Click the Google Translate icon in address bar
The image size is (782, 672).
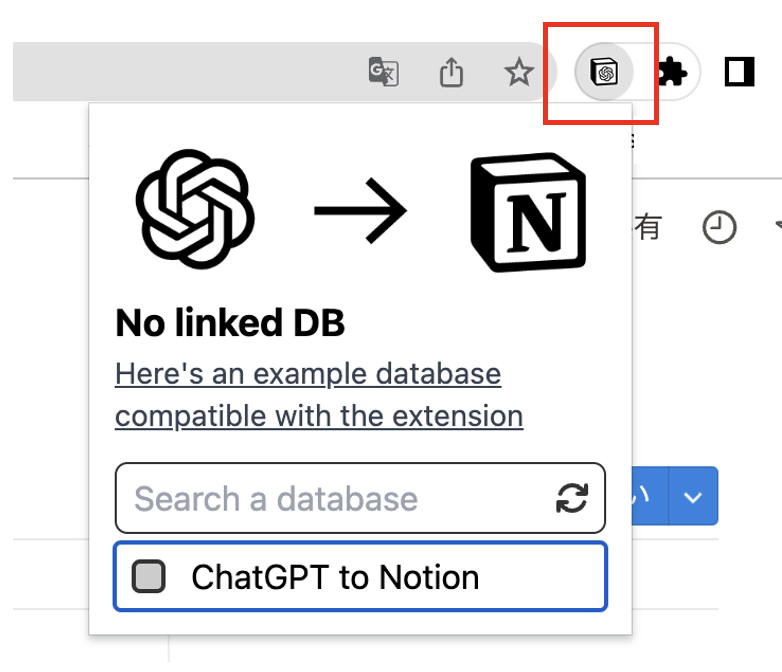click(383, 72)
